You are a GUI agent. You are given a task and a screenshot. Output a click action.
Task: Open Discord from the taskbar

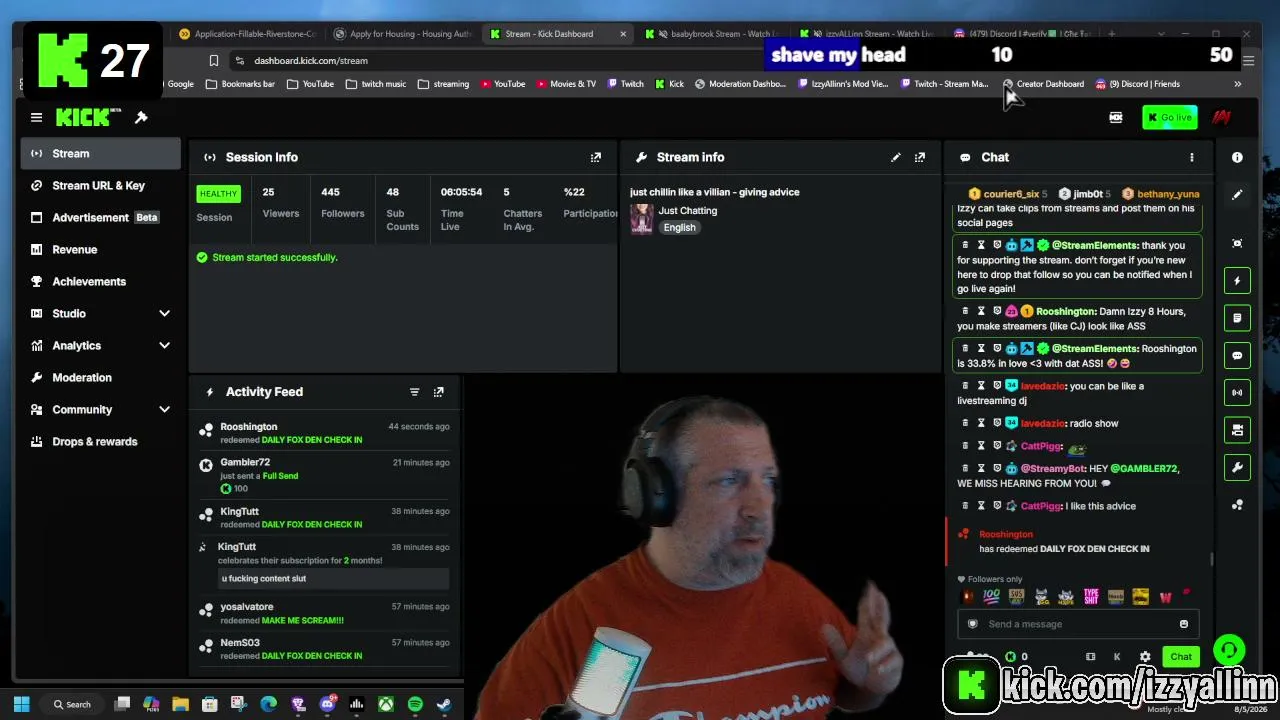(327, 704)
